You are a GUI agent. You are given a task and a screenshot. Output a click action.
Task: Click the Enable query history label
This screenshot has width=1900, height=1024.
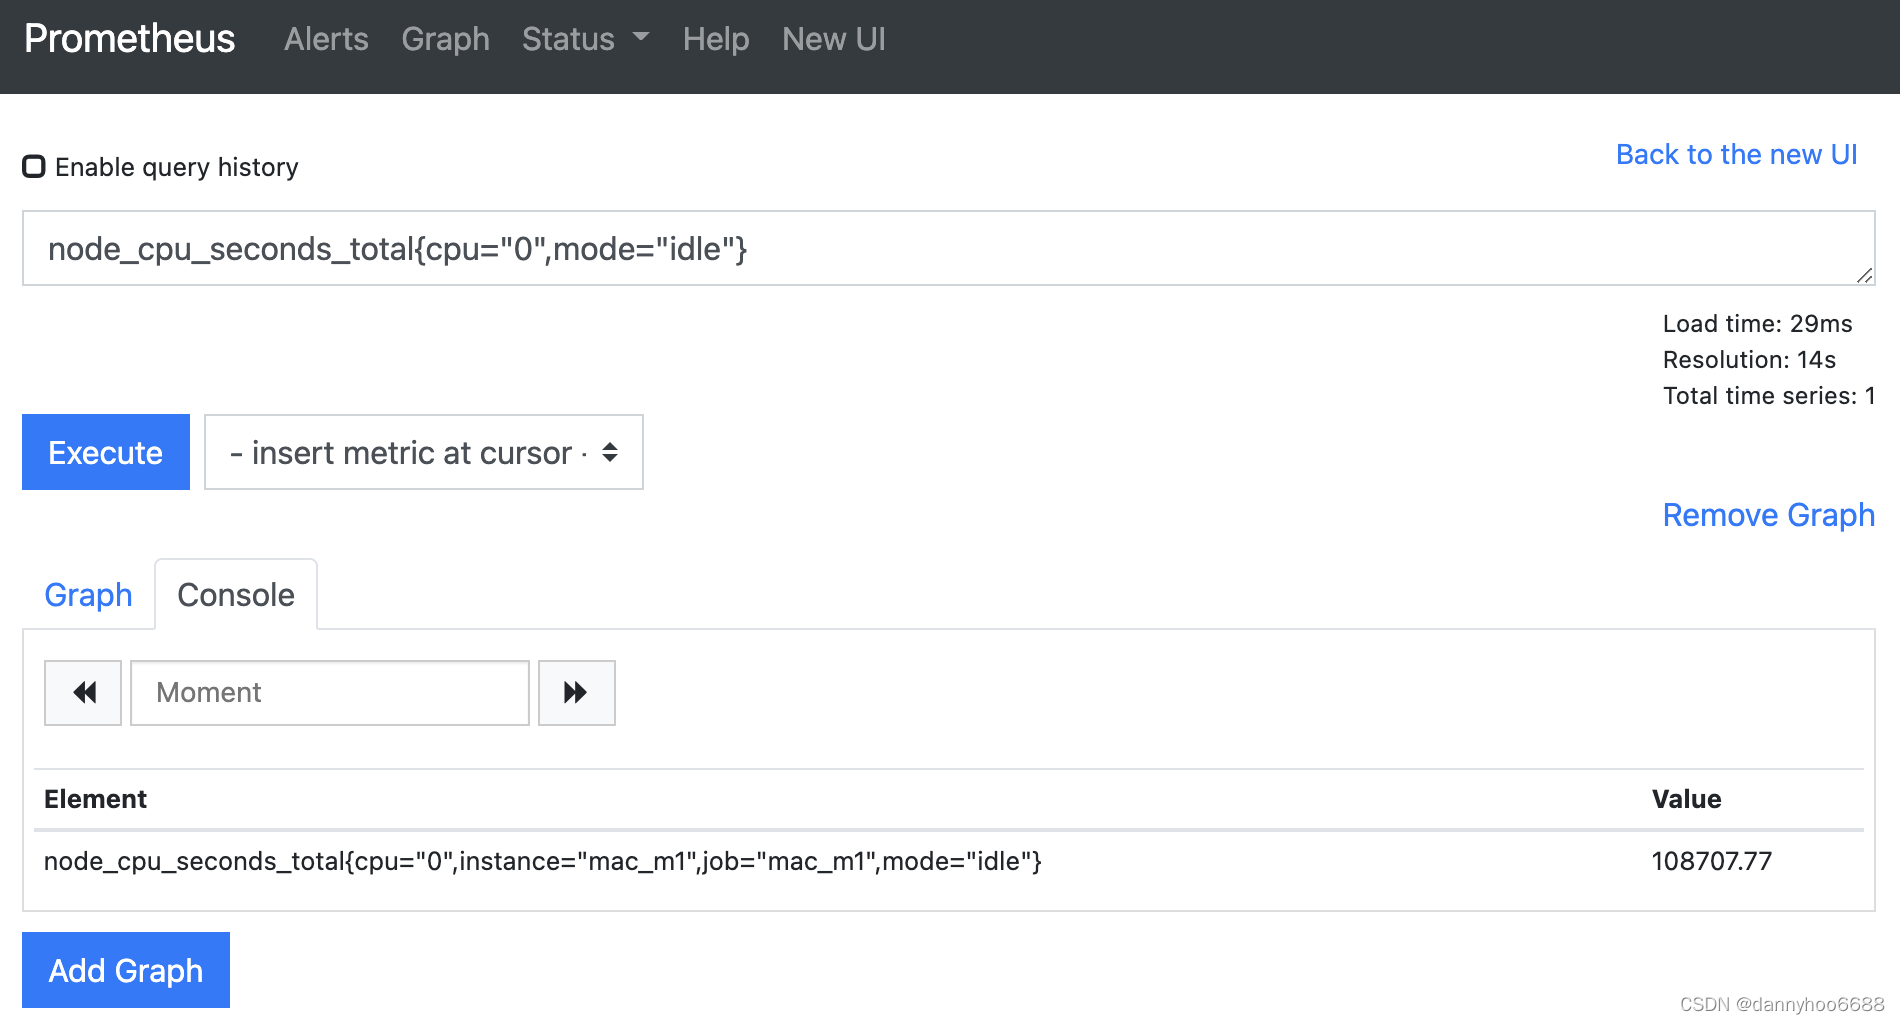click(x=177, y=167)
